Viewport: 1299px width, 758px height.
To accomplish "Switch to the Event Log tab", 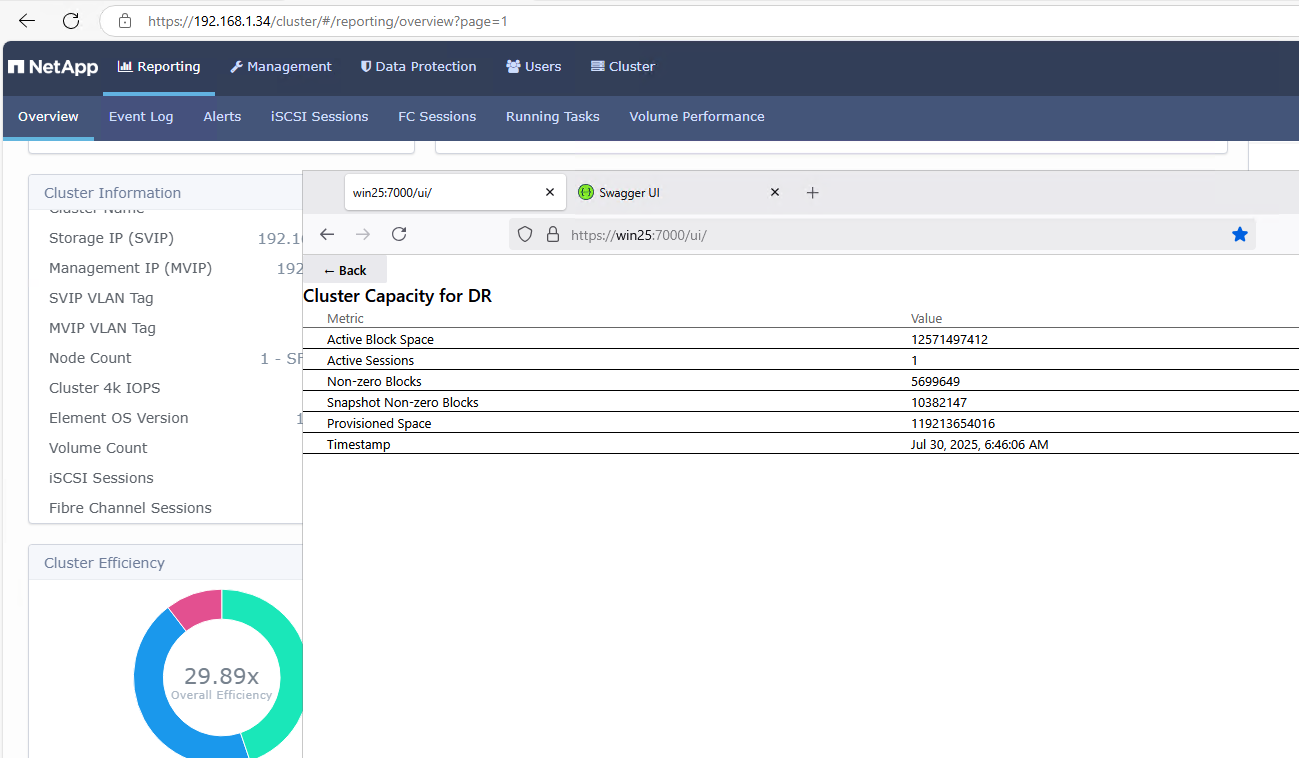I will [x=141, y=117].
